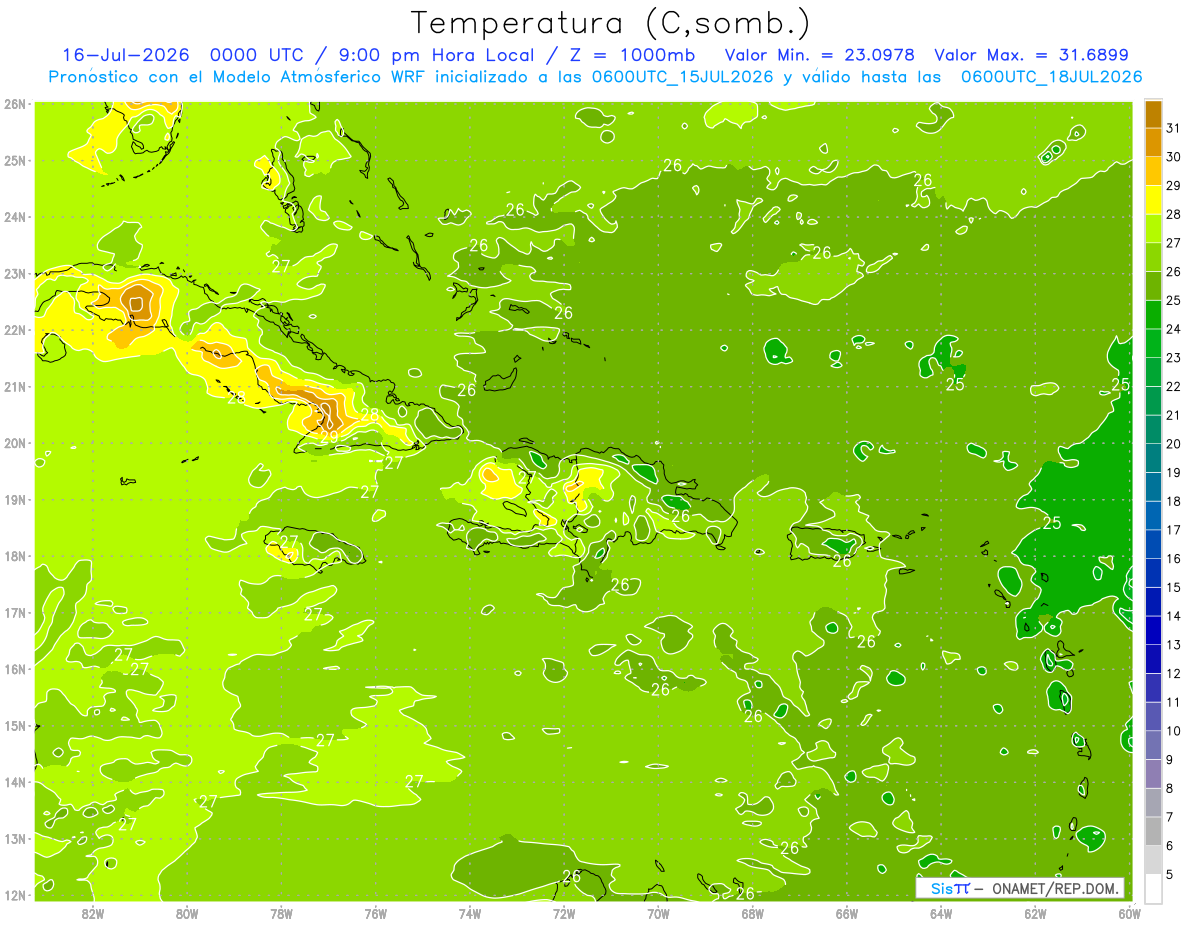Click the '29' contour label over eastern Cuba
Image resolution: width=1200 pixels, height=927 pixels.
tap(329, 436)
